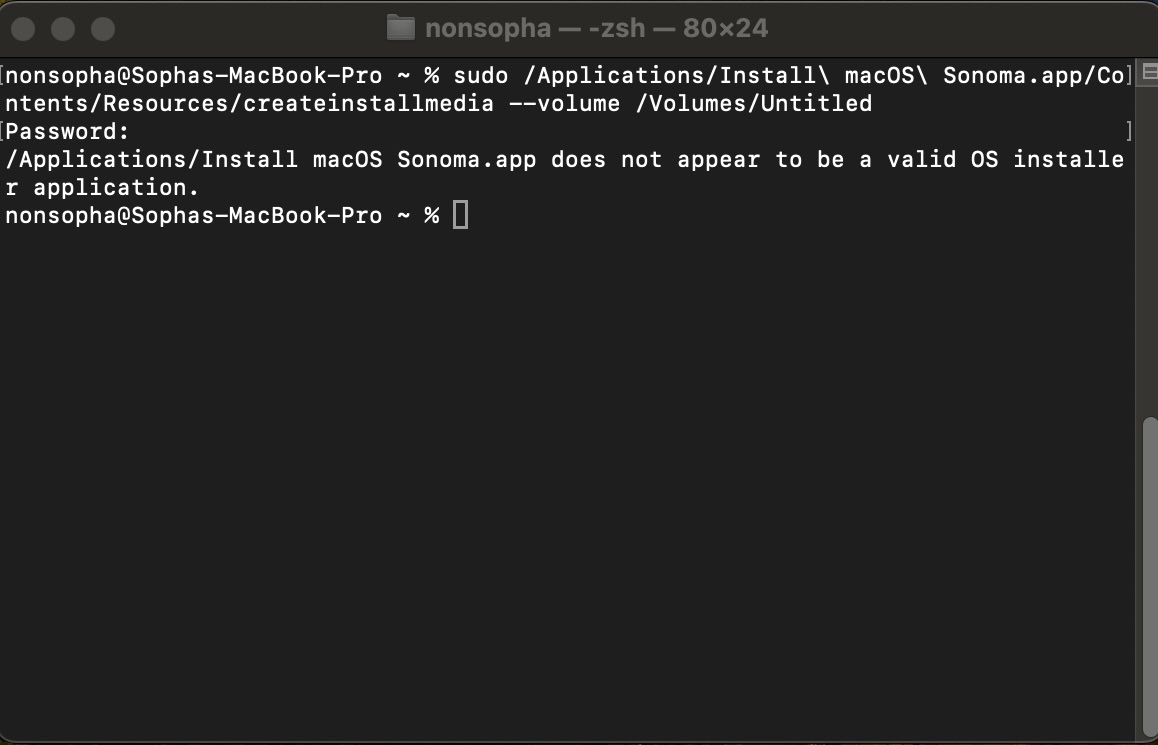Click the vertical scrollbar thumb
Screen dimensions: 1158x745
click(x=1149, y=576)
